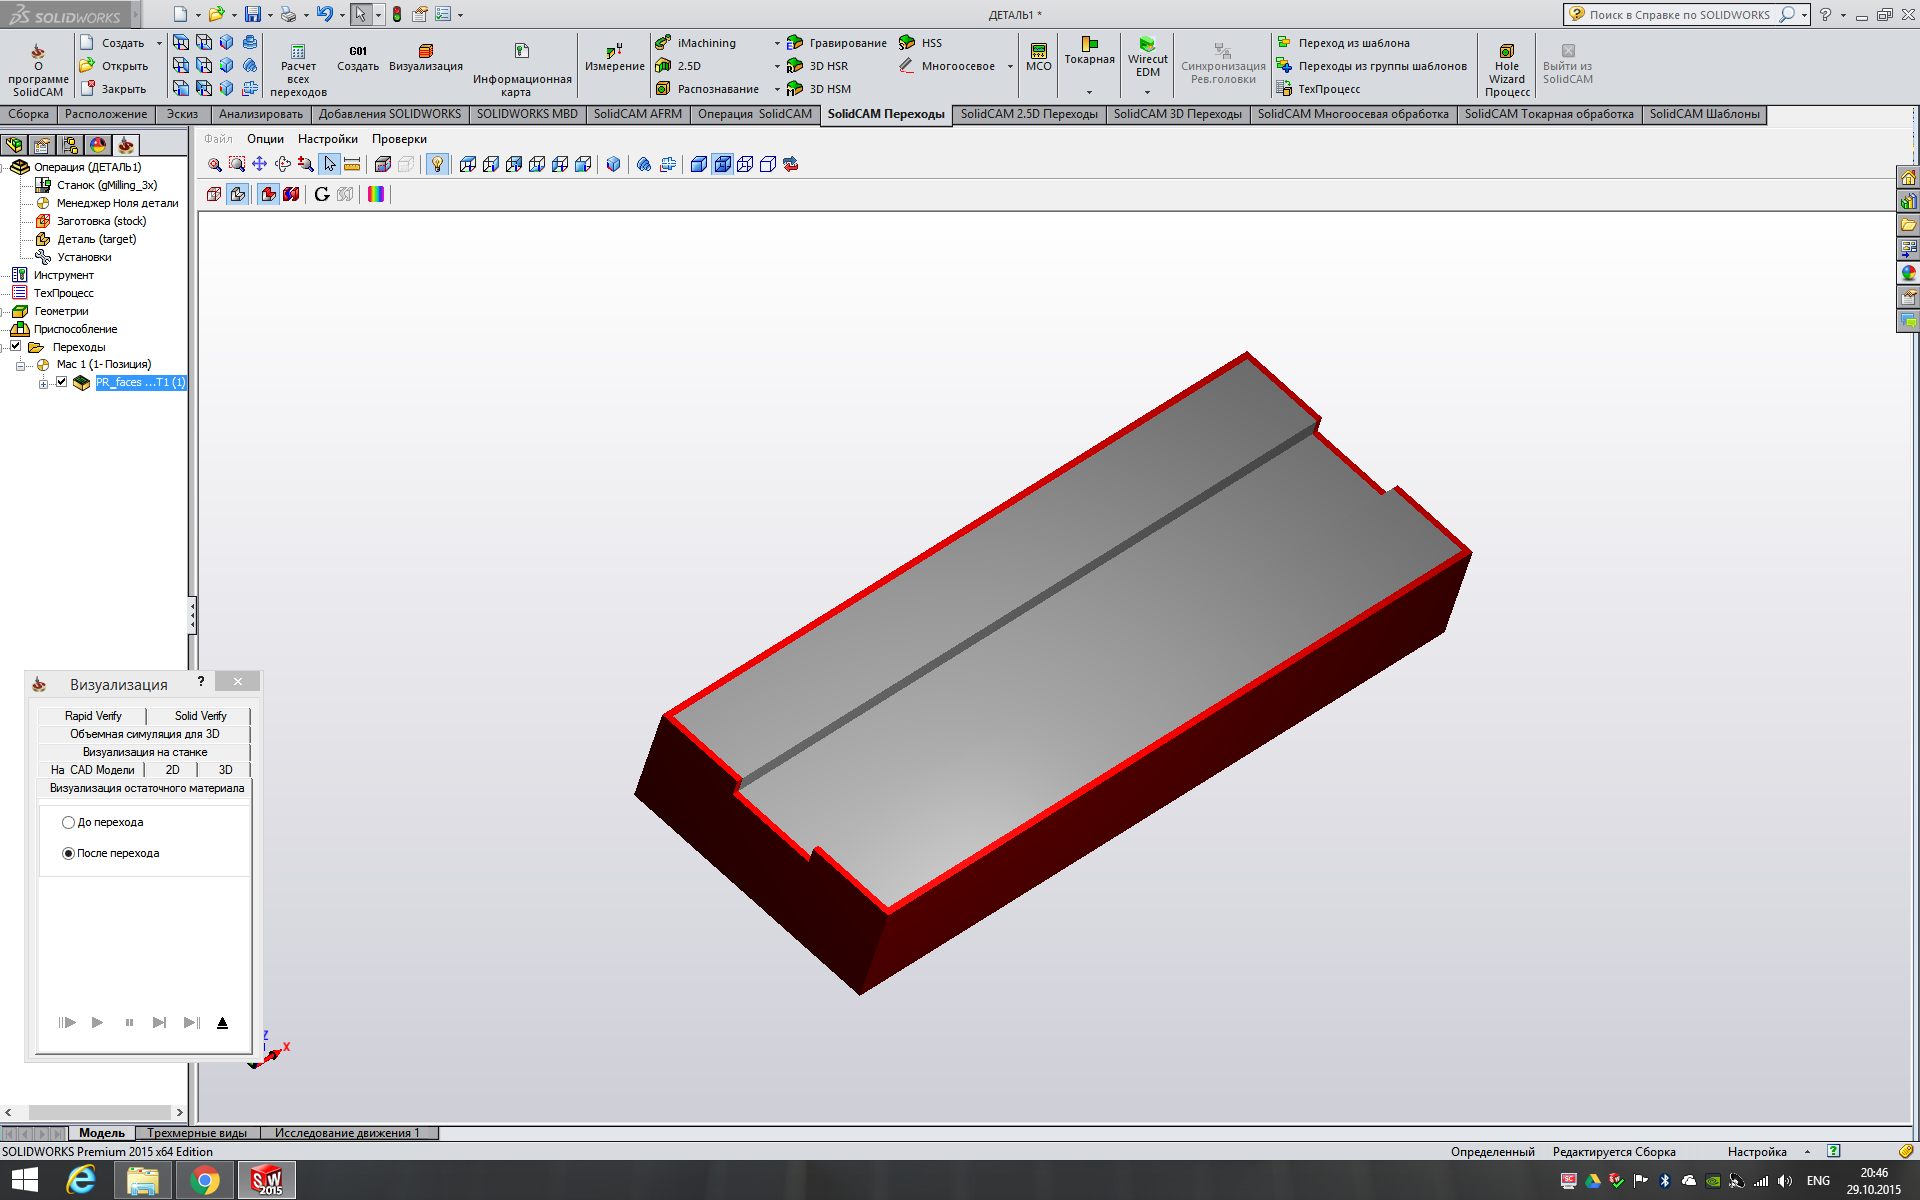This screenshot has height=1200, width=1920.
Task: Click the Расчет всех переходов icon
Action: (x=298, y=52)
